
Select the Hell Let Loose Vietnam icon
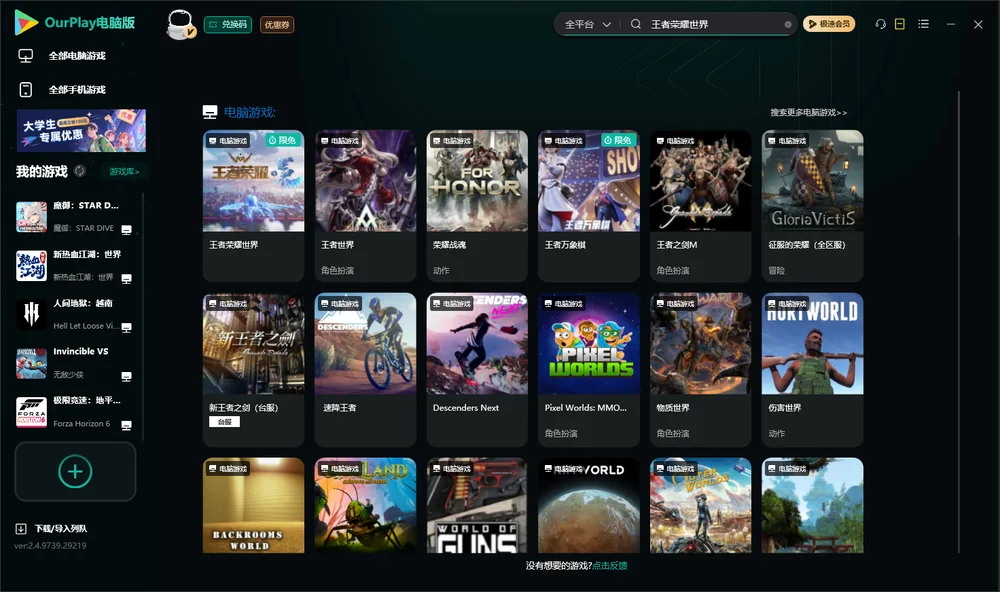click(31, 314)
